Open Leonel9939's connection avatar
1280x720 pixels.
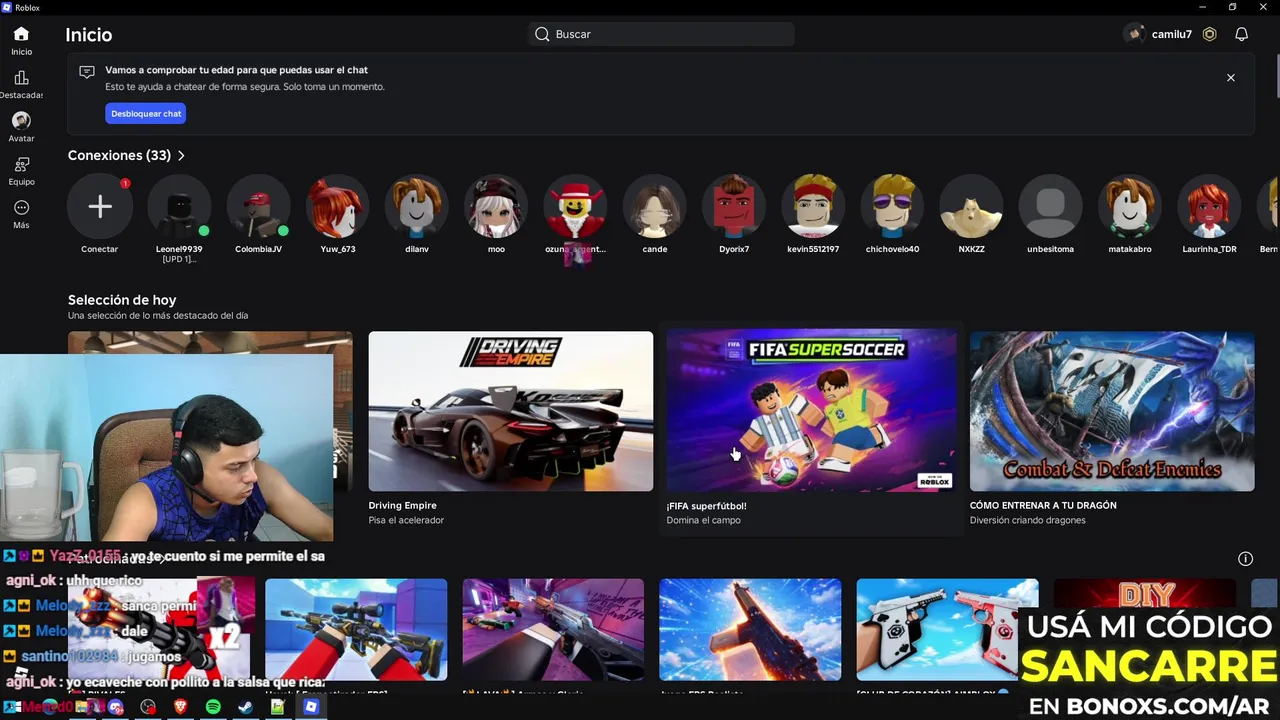(x=179, y=207)
